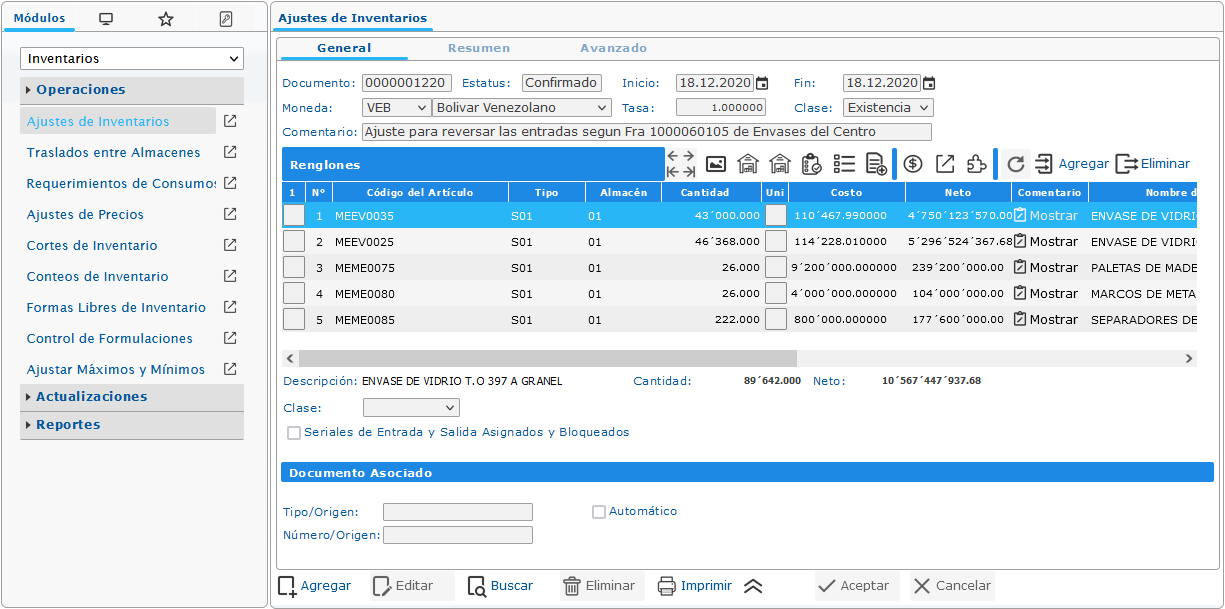Click the dollar coin icon in Renglones toolbar

click(913, 164)
